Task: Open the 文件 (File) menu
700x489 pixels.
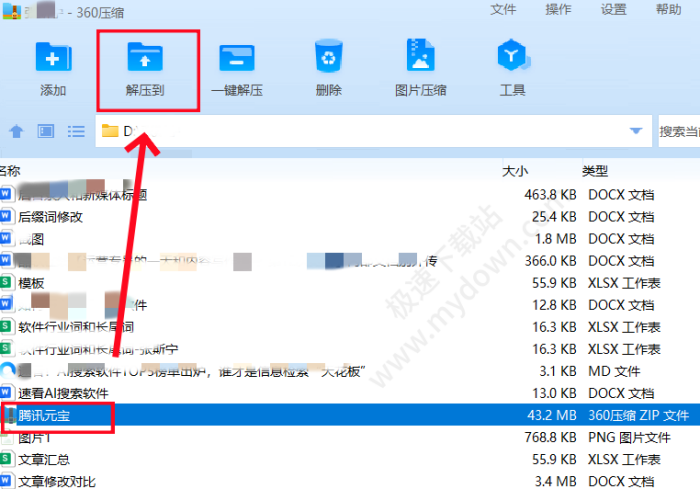Action: pyautogui.click(x=503, y=9)
